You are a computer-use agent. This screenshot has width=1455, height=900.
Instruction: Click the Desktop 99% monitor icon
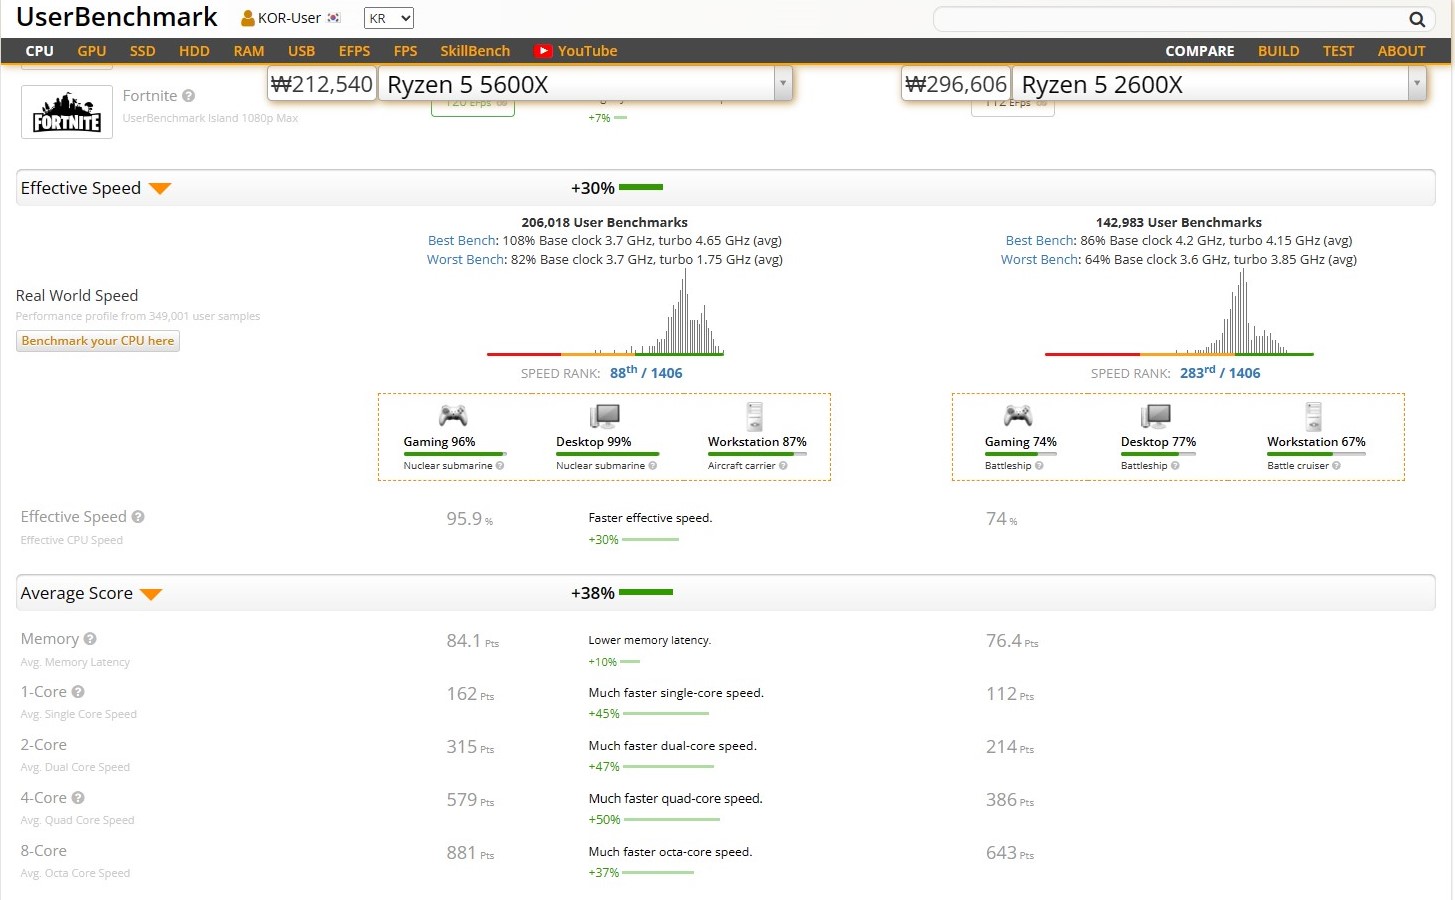[x=605, y=415]
